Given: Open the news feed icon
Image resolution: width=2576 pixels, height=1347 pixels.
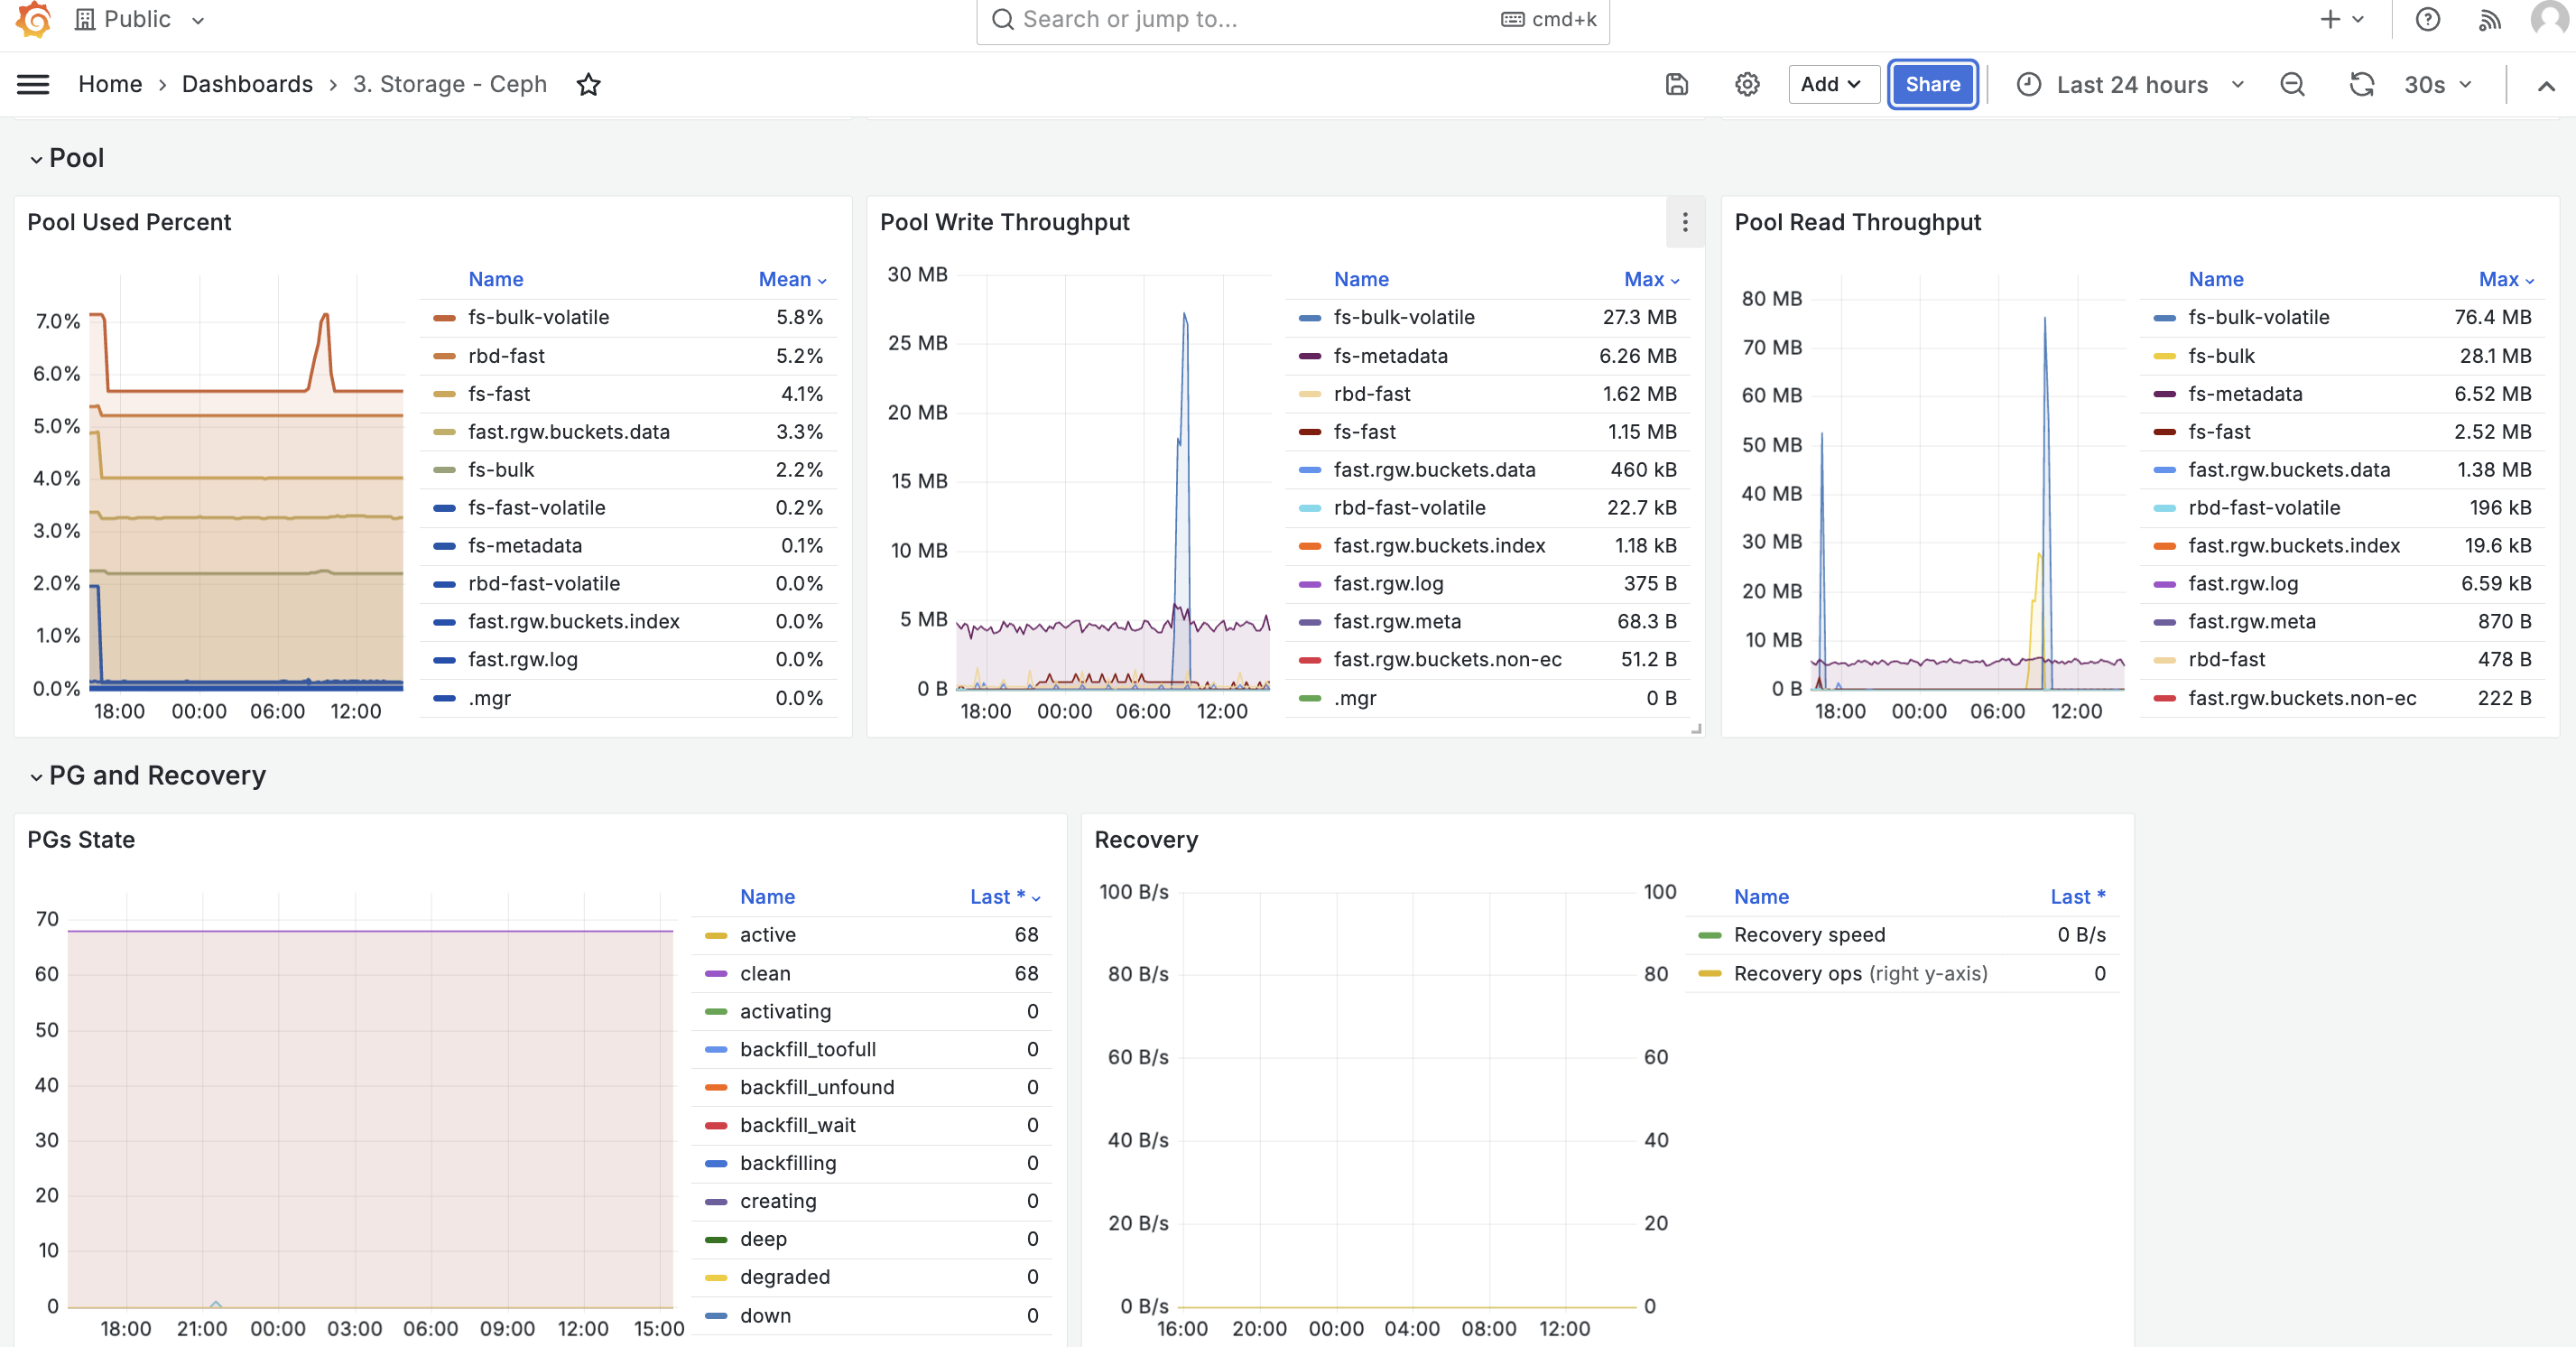Looking at the screenshot, I should click(2490, 19).
